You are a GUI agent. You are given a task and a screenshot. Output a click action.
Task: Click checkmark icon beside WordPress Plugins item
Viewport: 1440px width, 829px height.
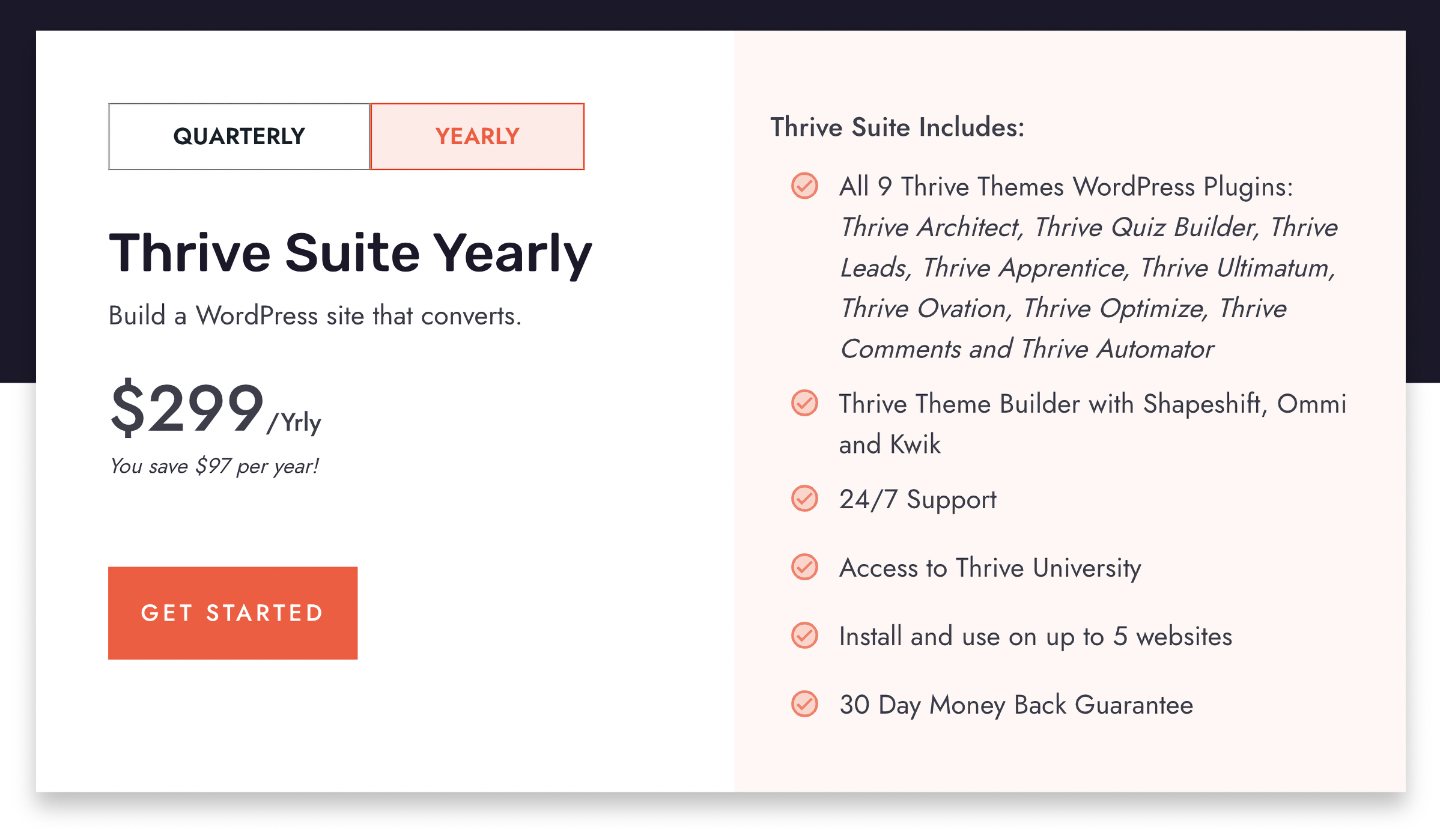[x=805, y=186]
